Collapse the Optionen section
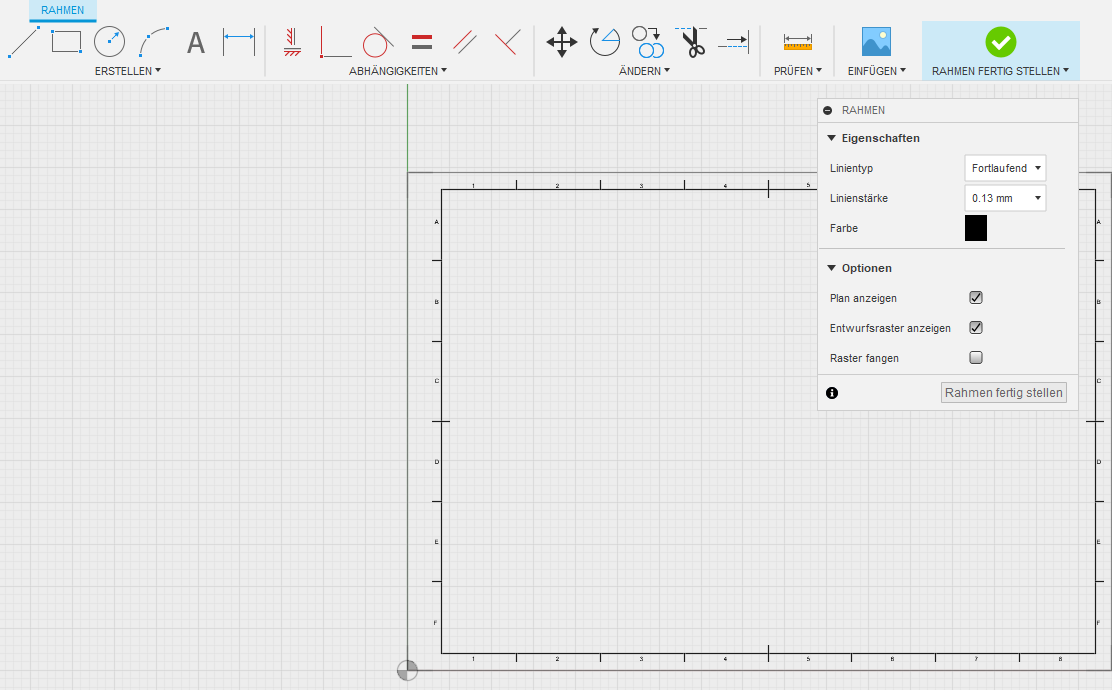 click(832, 268)
